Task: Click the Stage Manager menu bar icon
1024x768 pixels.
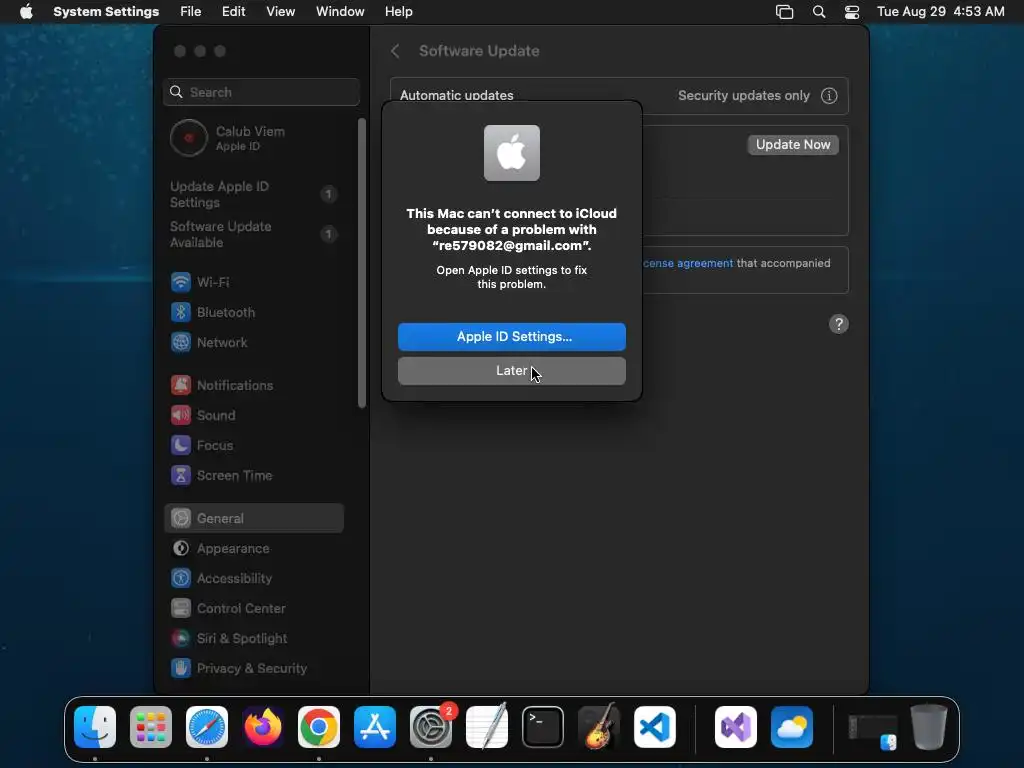Action: 784,12
